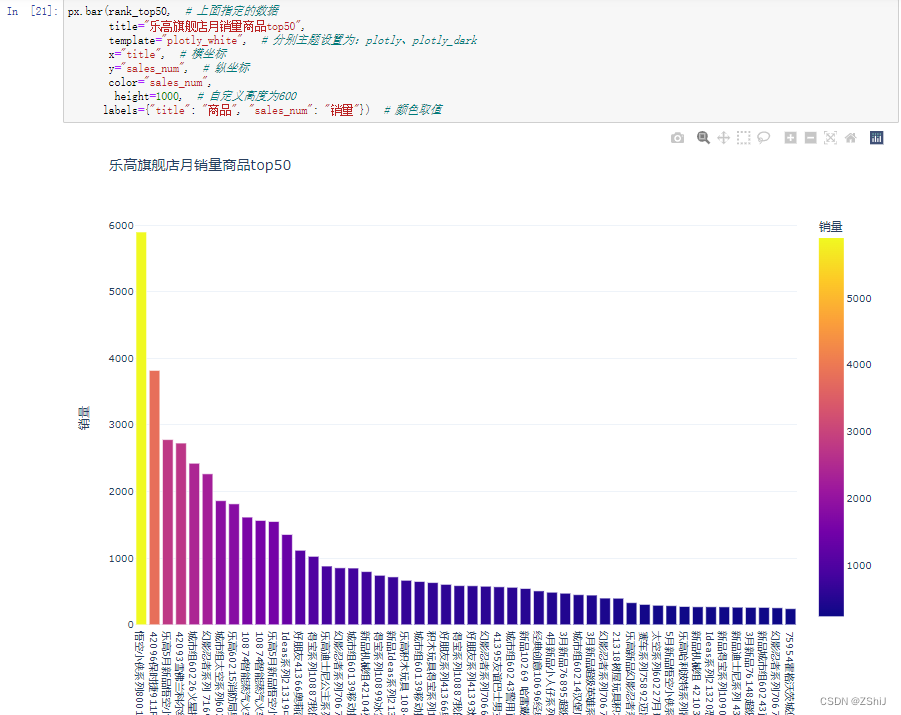Image resolution: width=901 pixels, height=715 pixels.
Task: Choose the Box Select dotted-rectangle tool
Action: click(x=744, y=138)
